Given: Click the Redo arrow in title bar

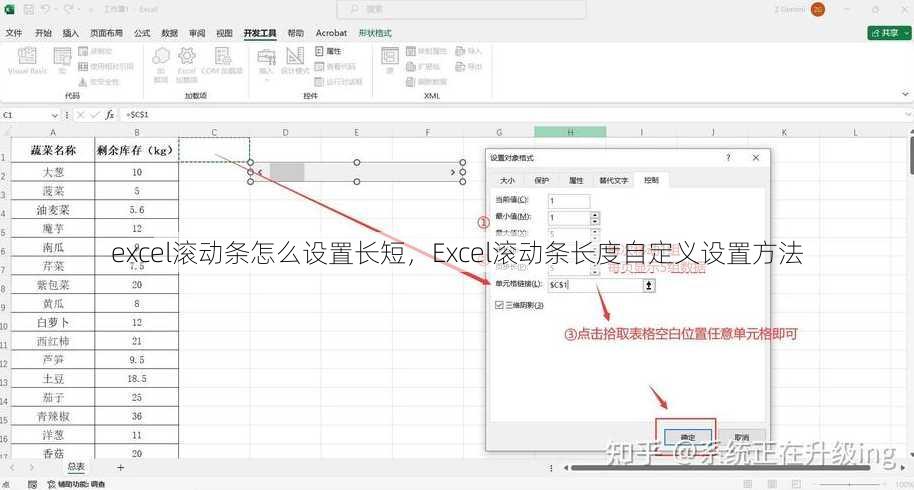Looking at the screenshot, I should [x=69, y=9].
